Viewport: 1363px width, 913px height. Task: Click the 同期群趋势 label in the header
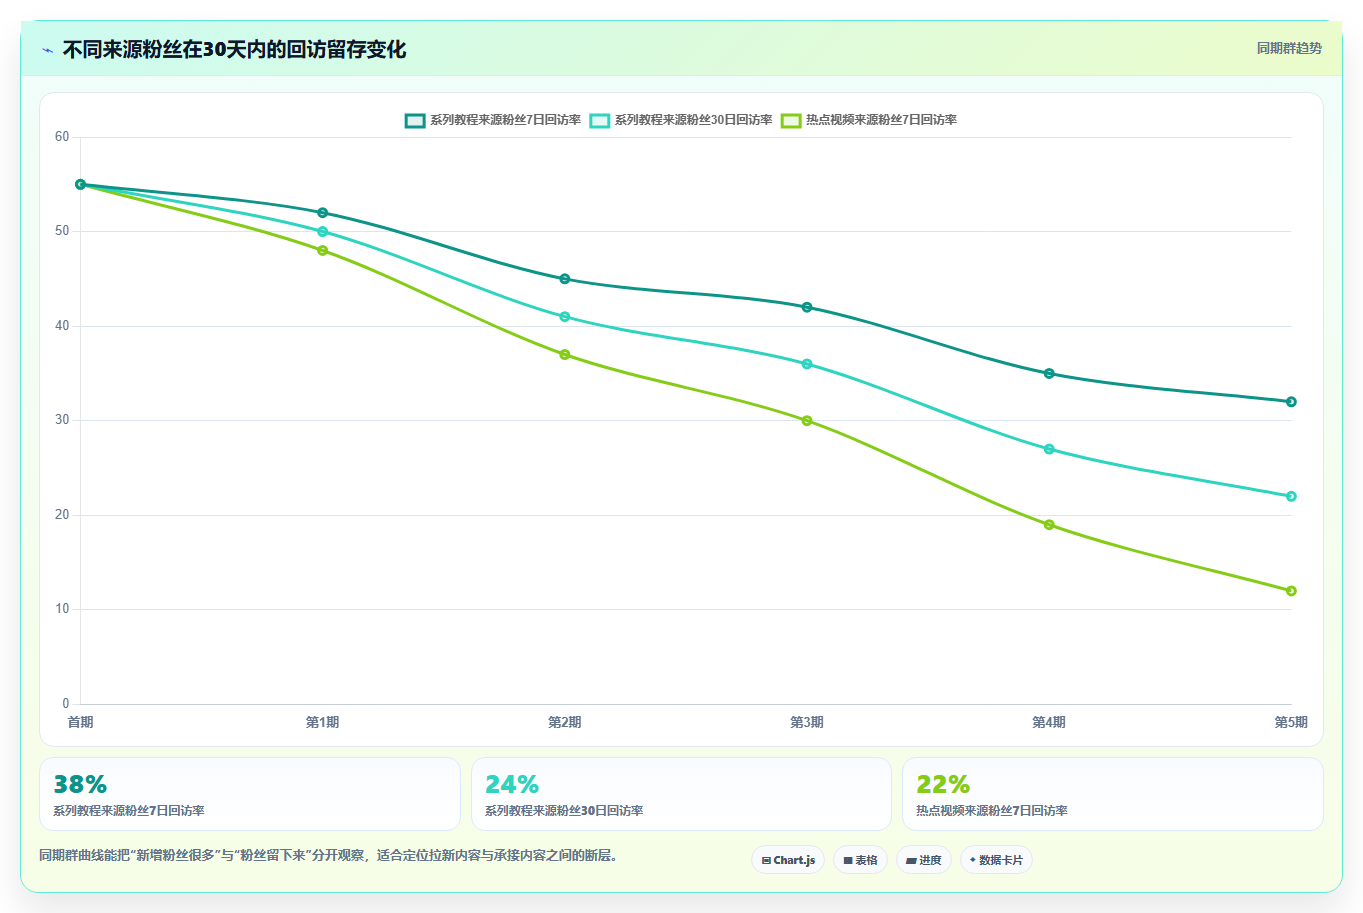[x=1289, y=48]
